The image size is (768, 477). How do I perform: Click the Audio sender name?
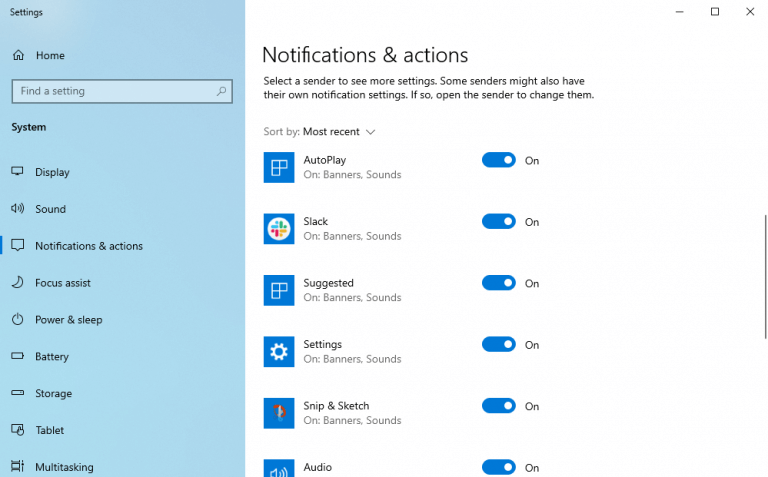click(x=317, y=467)
